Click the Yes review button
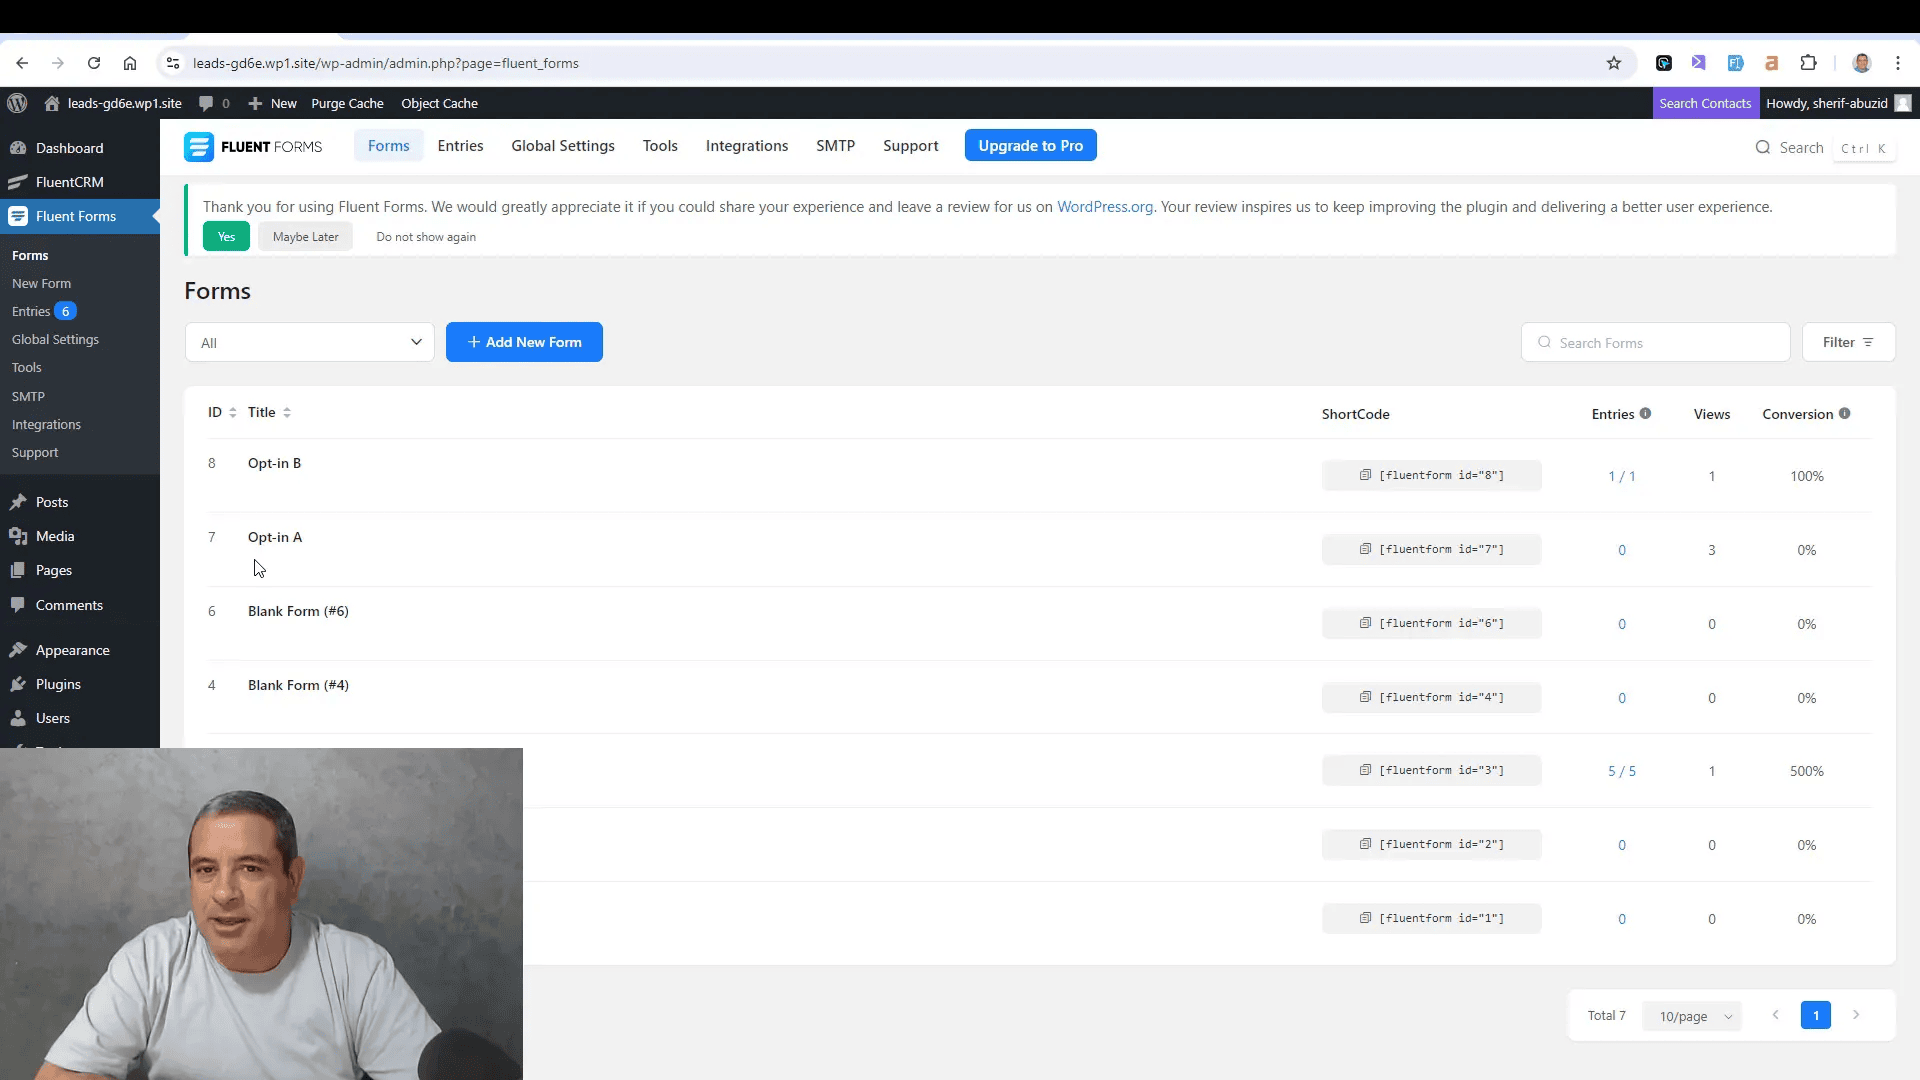The image size is (1920, 1080). tap(224, 236)
